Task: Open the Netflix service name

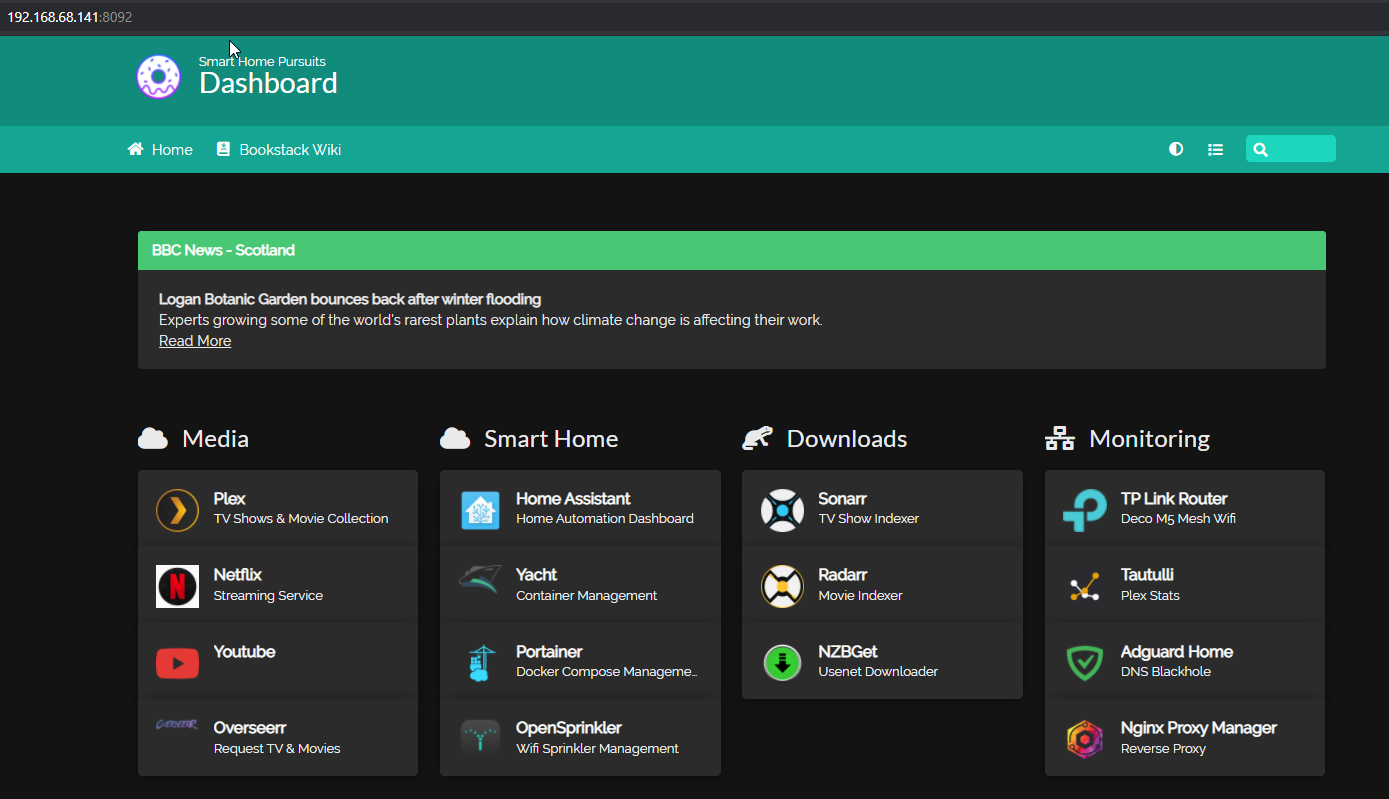Action: [237, 574]
